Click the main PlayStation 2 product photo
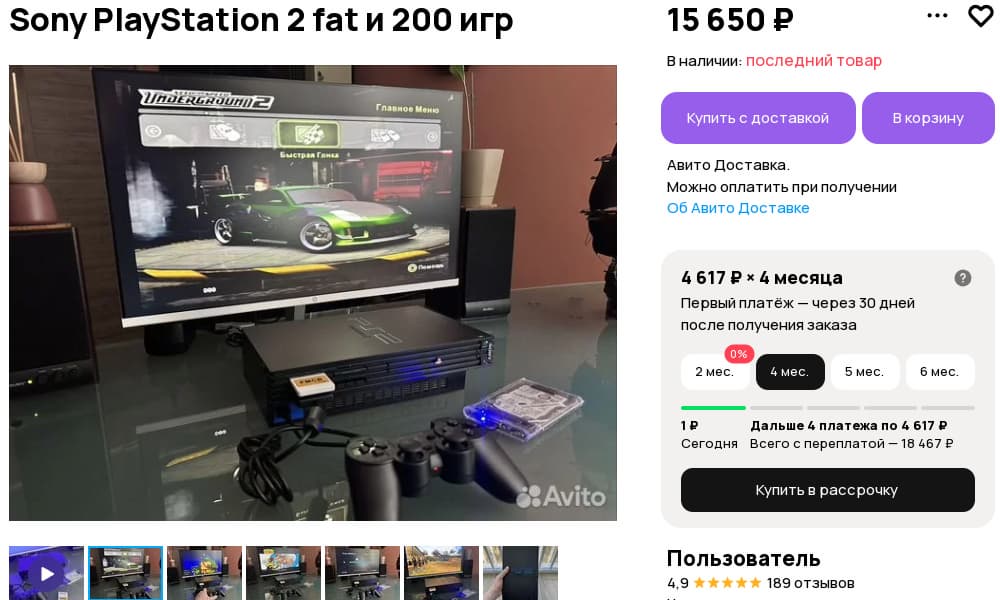This screenshot has height=600, width=1000. (312, 293)
